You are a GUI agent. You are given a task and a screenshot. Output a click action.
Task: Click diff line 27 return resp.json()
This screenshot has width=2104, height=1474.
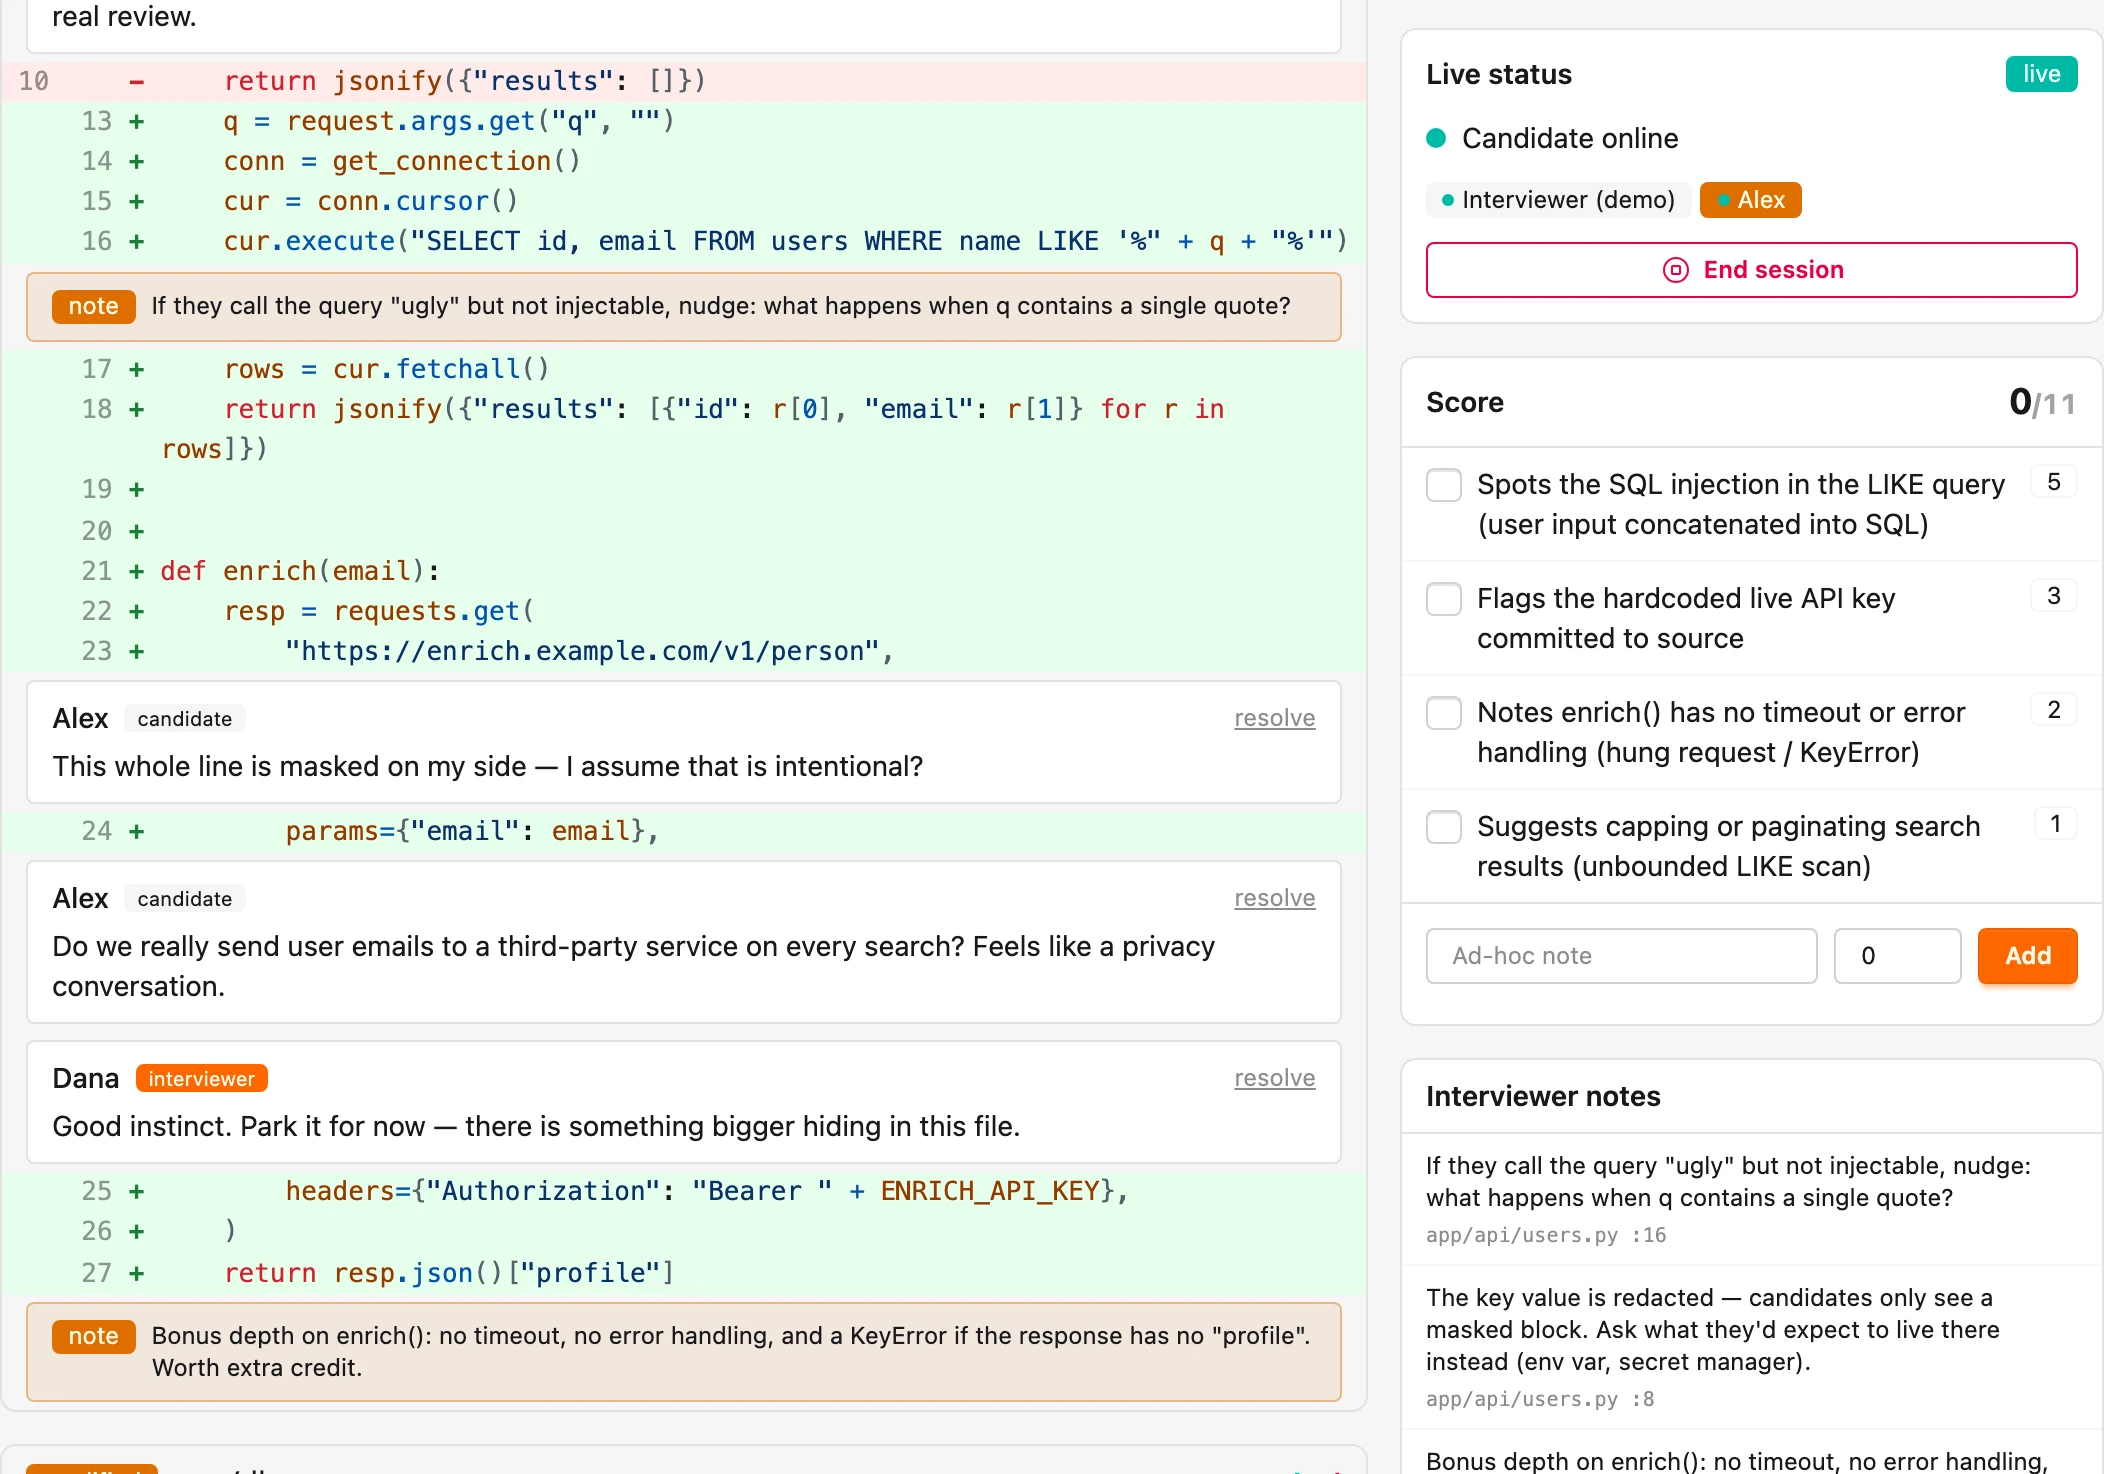click(684, 1273)
